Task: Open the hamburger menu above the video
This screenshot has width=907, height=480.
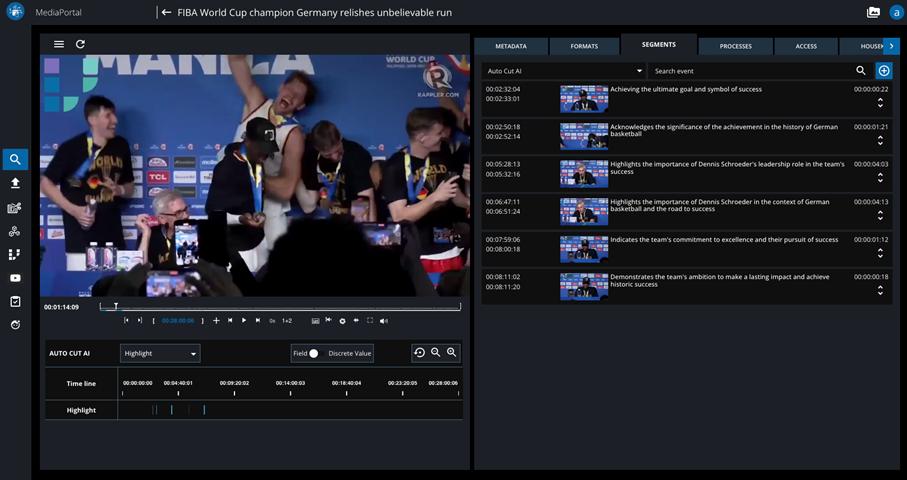Action: [59, 44]
